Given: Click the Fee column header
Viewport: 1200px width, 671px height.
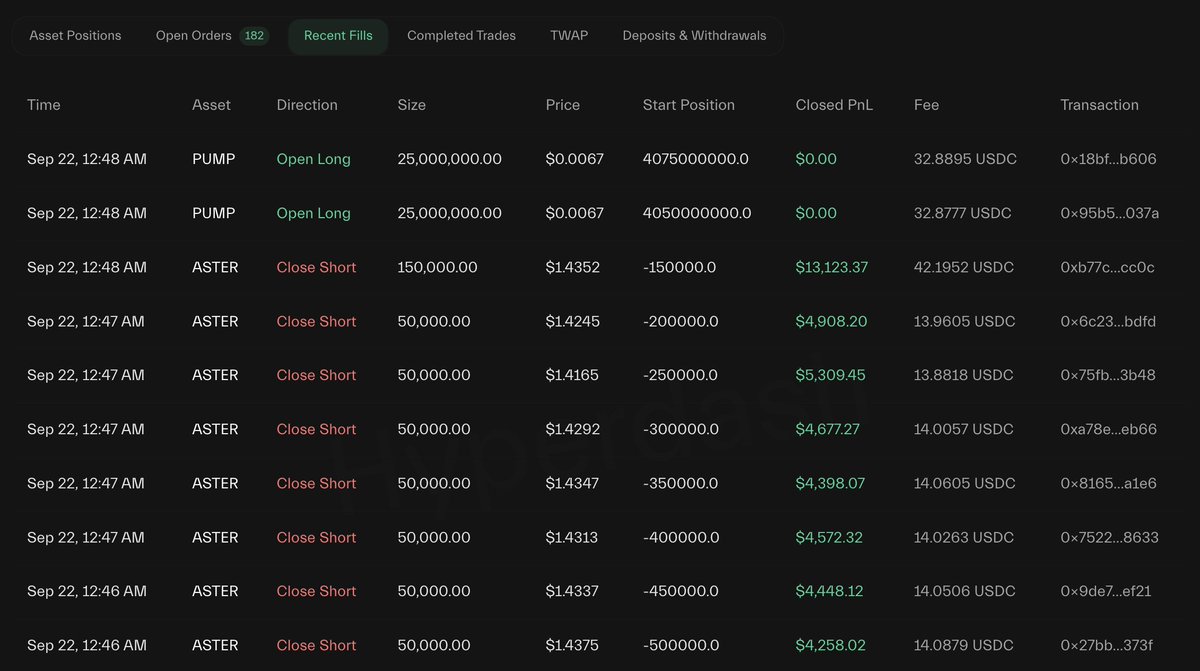Looking at the screenshot, I should 926,105.
